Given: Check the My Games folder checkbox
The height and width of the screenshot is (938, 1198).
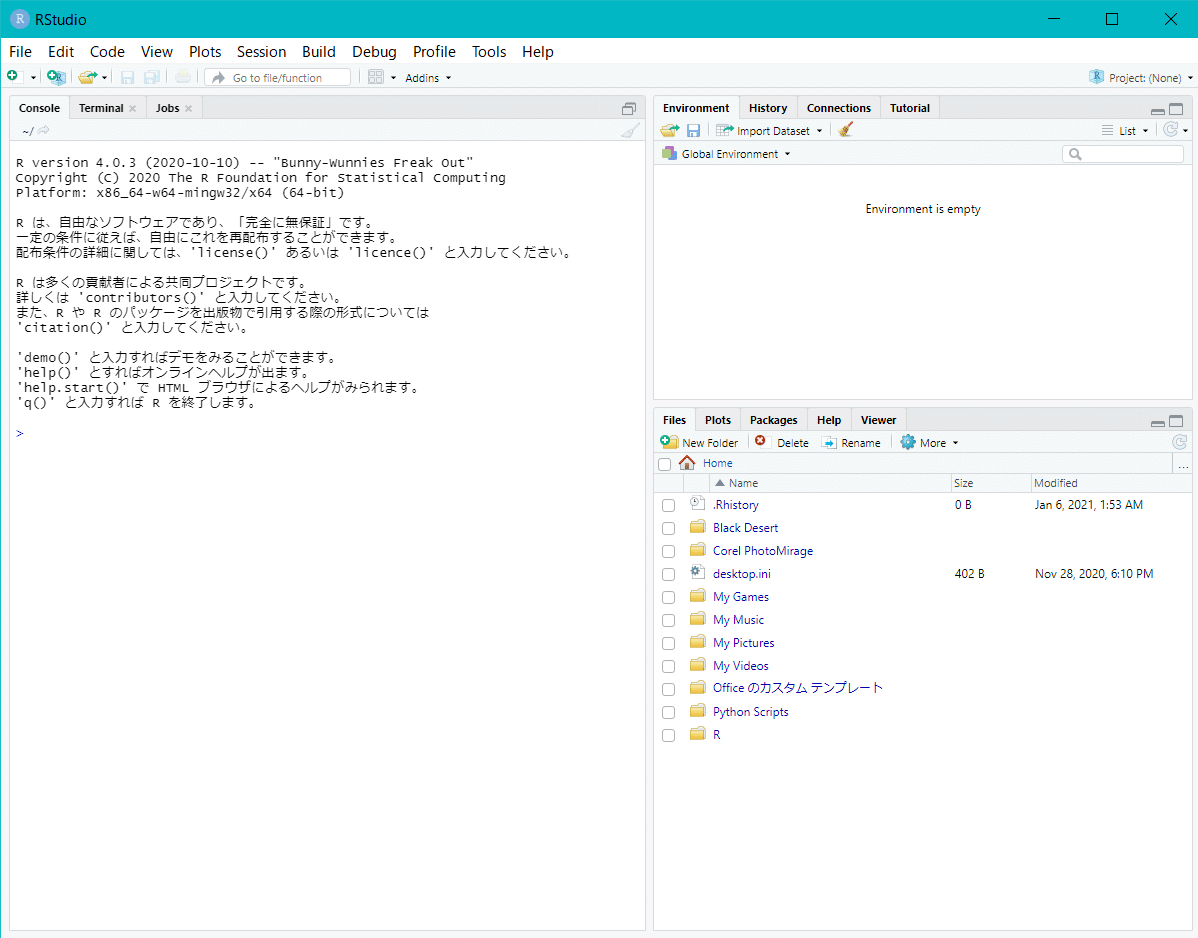Looking at the screenshot, I should coord(669,597).
